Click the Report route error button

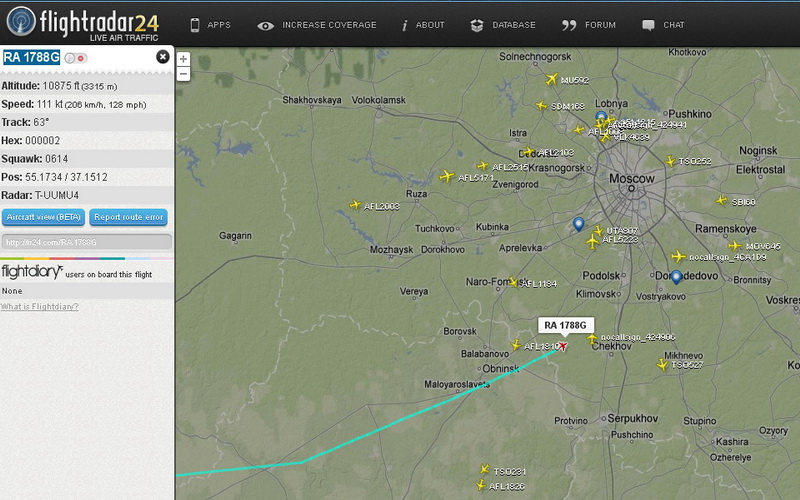(129, 217)
